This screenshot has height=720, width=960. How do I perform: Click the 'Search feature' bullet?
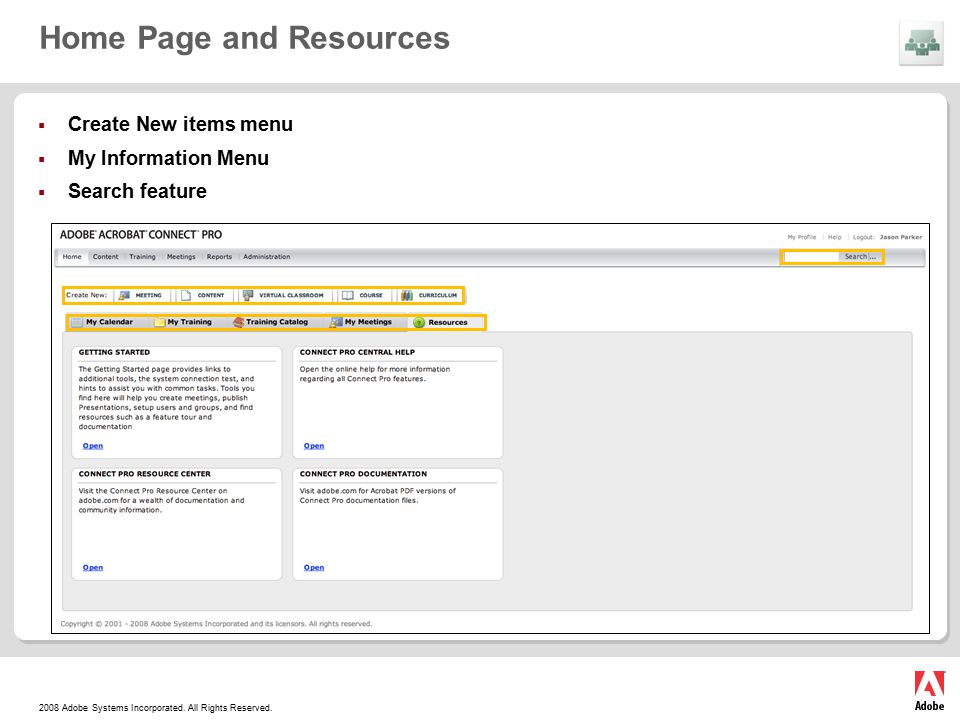pyautogui.click(x=137, y=191)
